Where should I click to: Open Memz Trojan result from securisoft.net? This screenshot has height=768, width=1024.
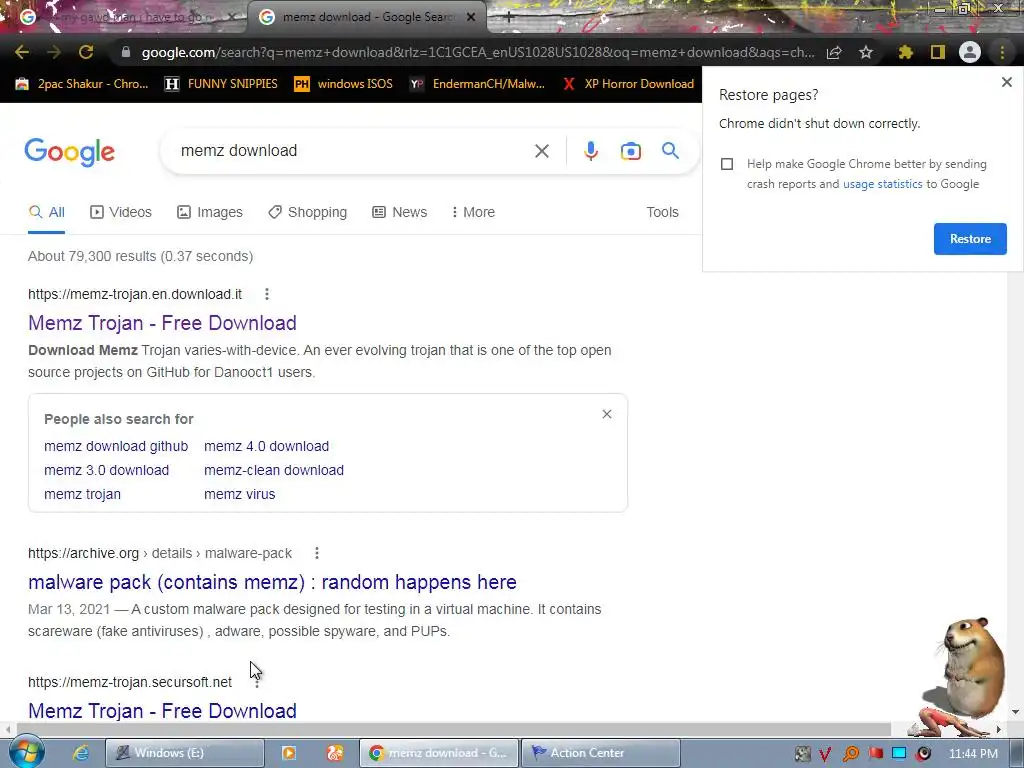[x=162, y=711]
